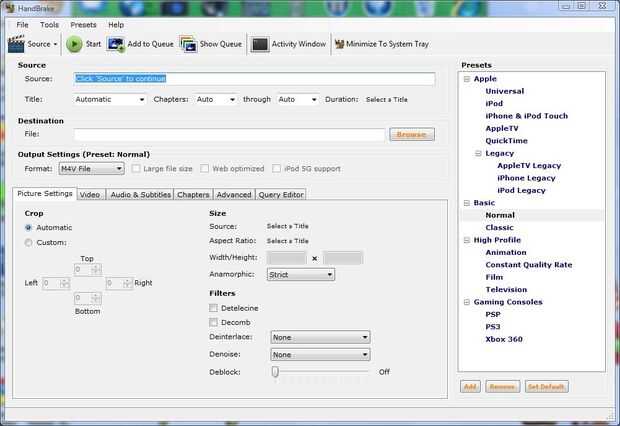Viewport: 620px width, 426px height.
Task: Select the AppleTV preset
Action: coord(502,128)
